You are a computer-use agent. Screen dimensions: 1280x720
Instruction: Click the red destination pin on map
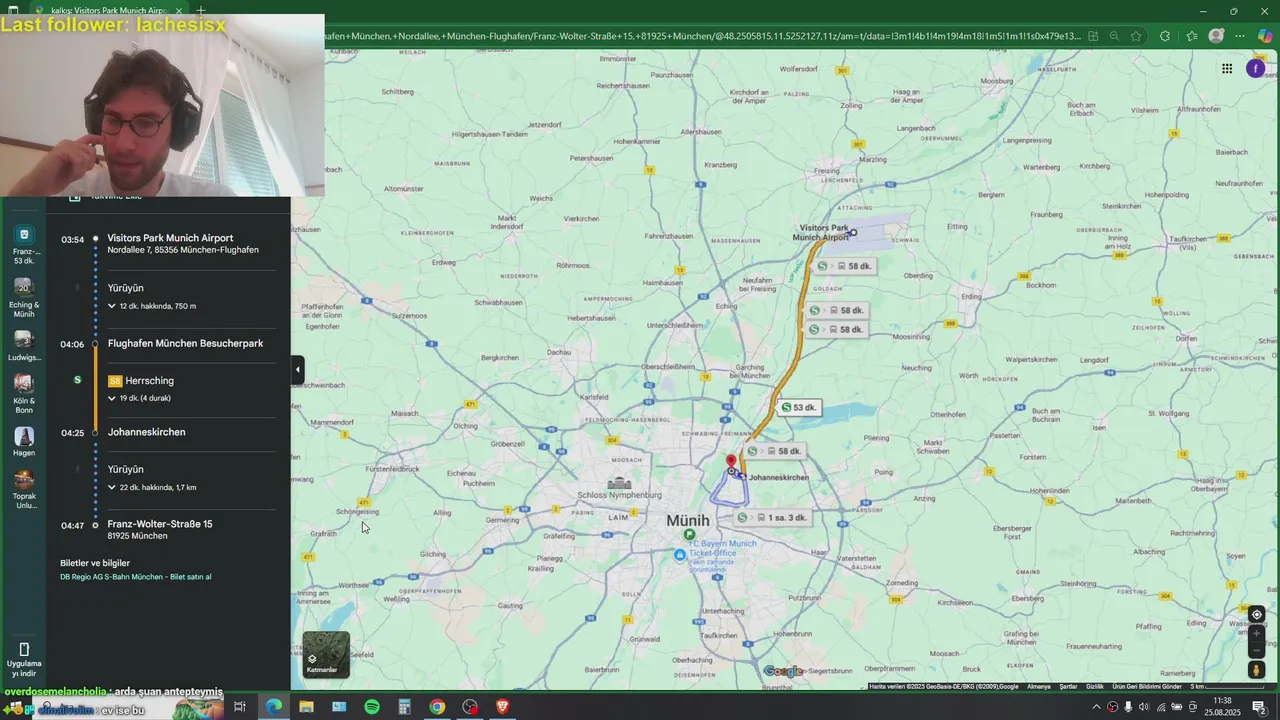coord(731,462)
